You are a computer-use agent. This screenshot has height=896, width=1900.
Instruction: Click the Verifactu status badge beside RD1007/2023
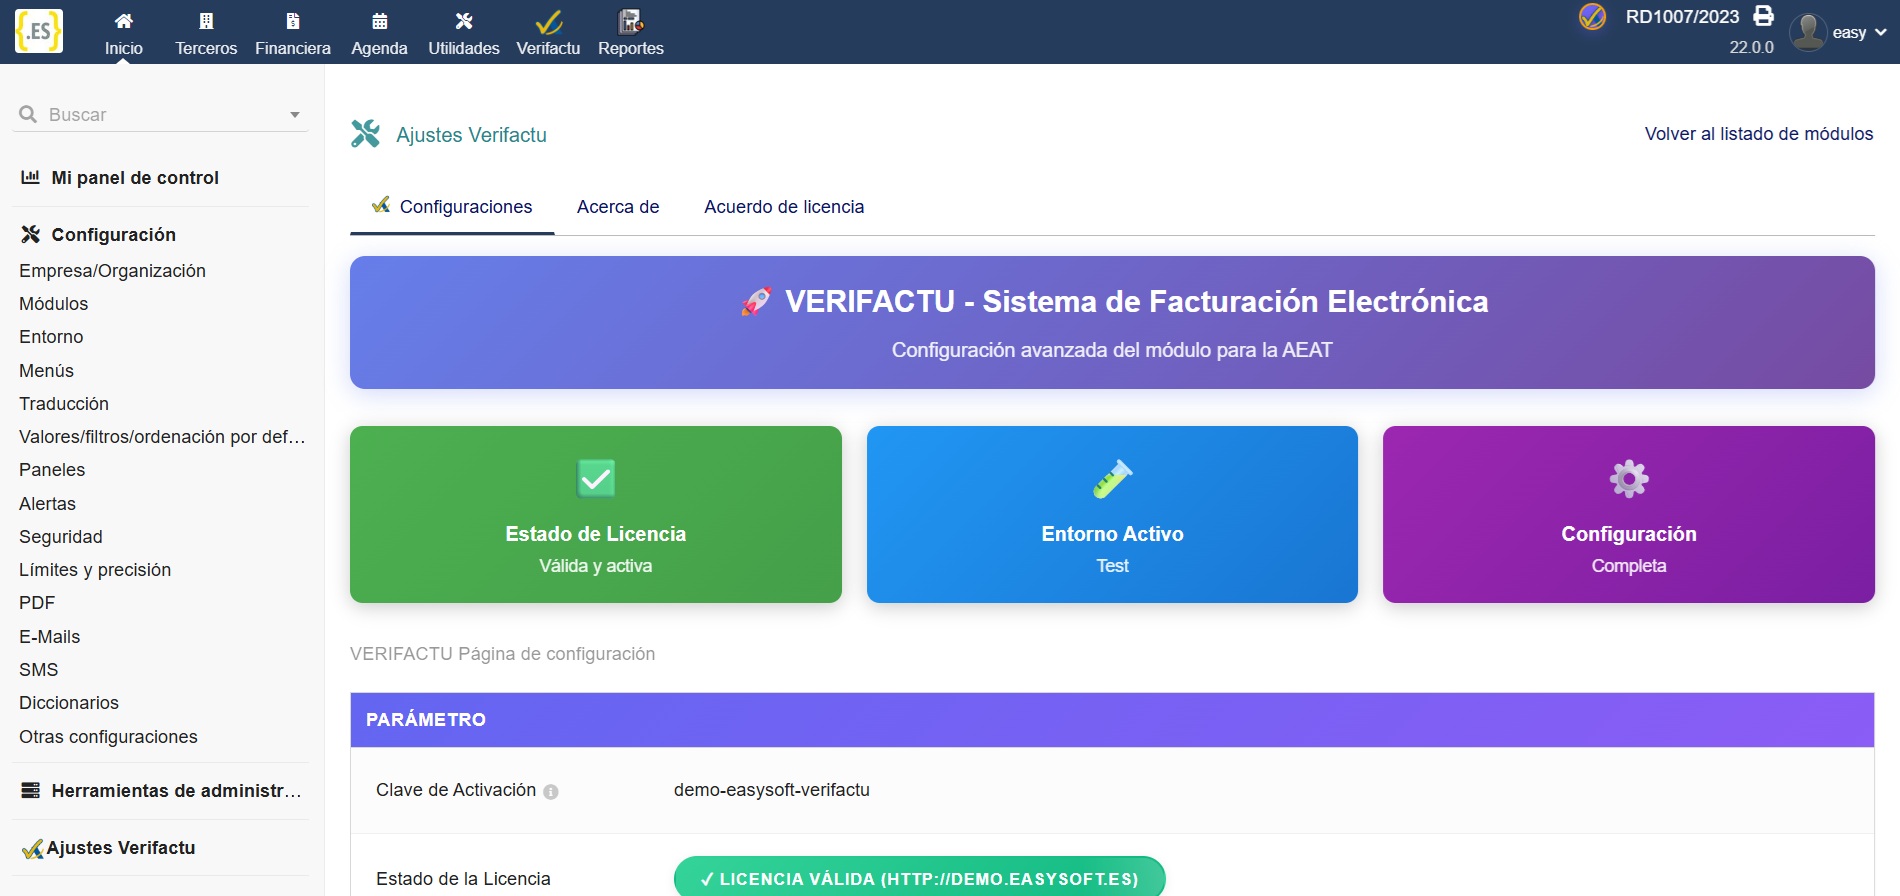pyautogui.click(x=1592, y=17)
